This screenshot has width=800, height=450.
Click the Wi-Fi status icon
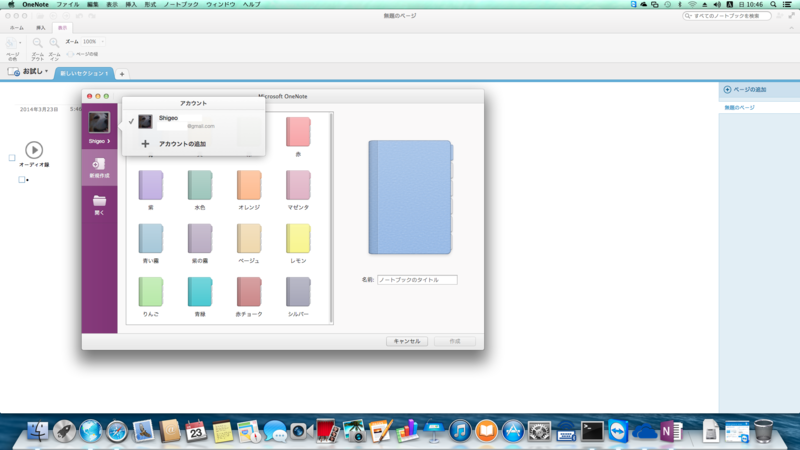coord(692,4)
